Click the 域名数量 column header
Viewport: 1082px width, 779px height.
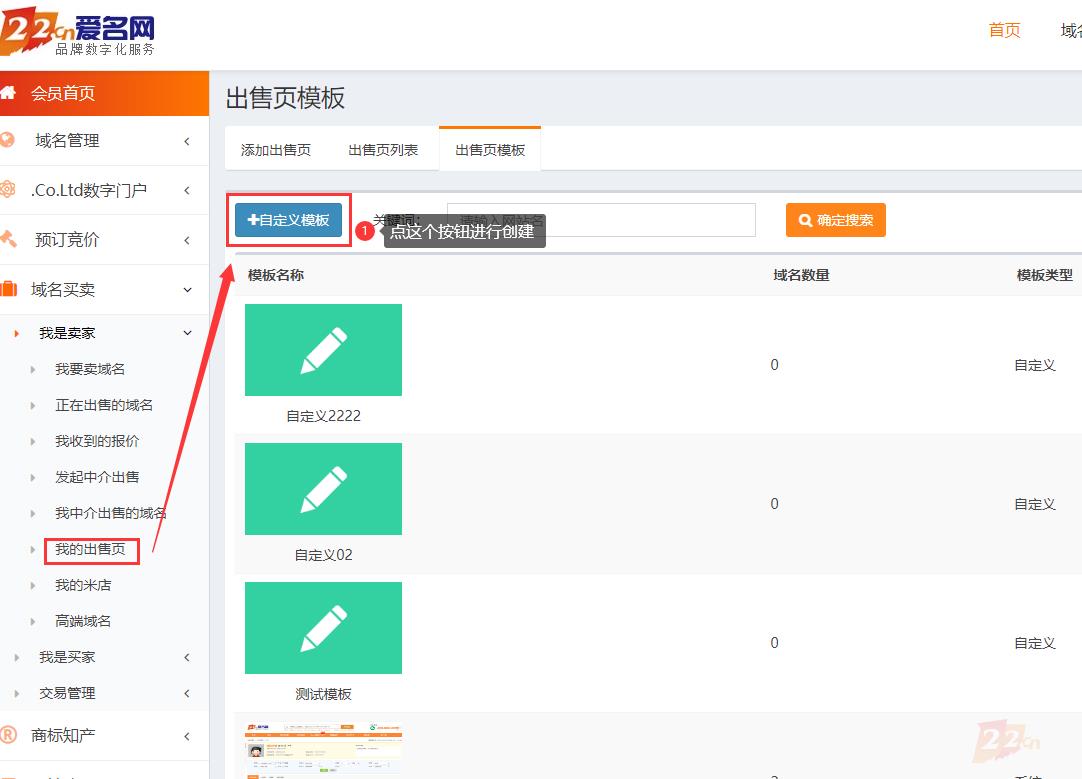(801, 275)
